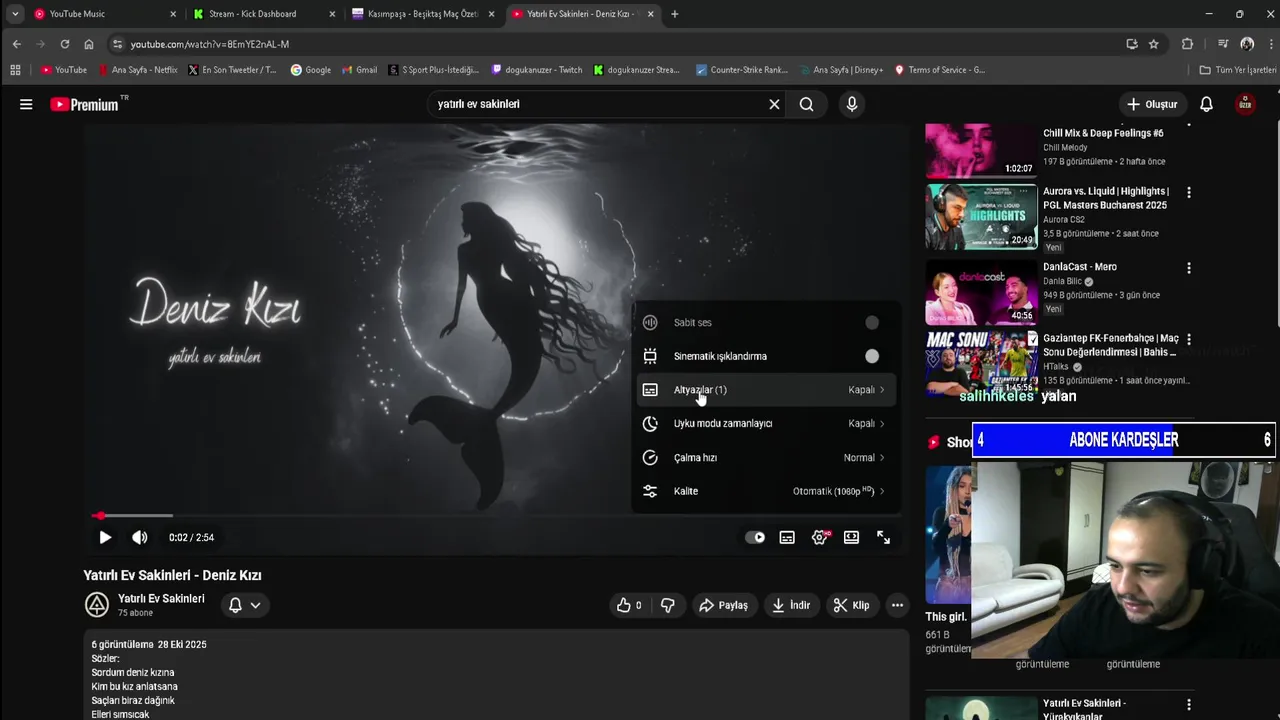Open Ana Sayfa - Netflix bookmark
This screenshot has height=720, width=1280.
pyautogui.click(x=137, y=70)
